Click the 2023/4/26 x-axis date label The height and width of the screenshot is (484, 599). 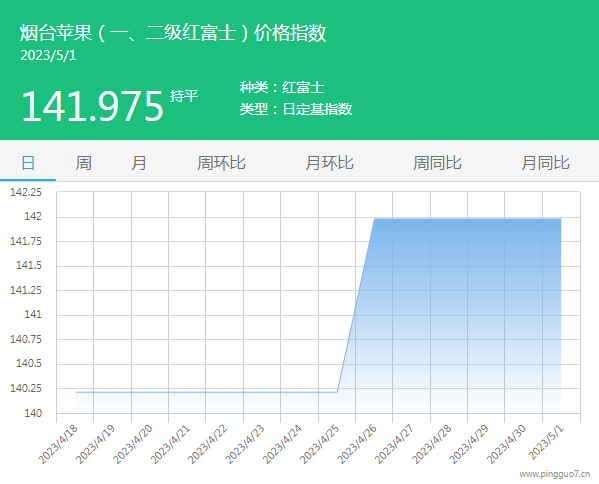click(x=357, y=444)
